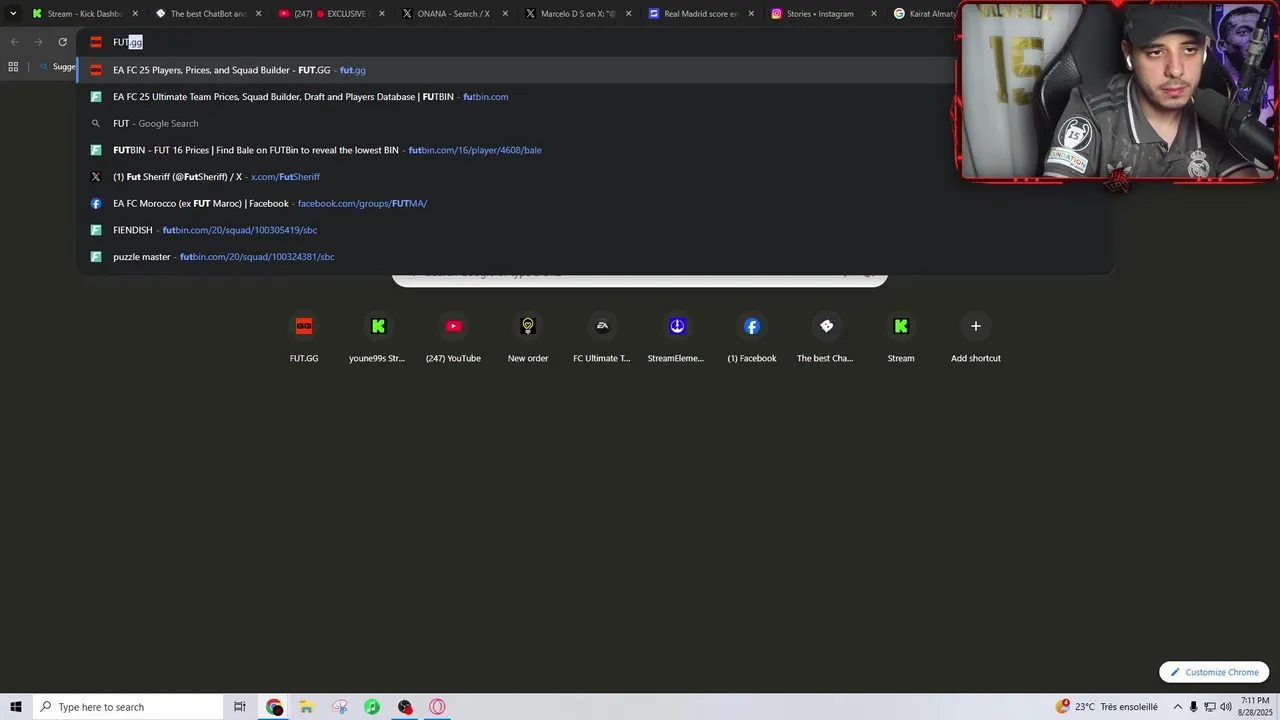
Task: Open the Apps grid icon in bookmarks bar
Action: click(x=13, y=67)
